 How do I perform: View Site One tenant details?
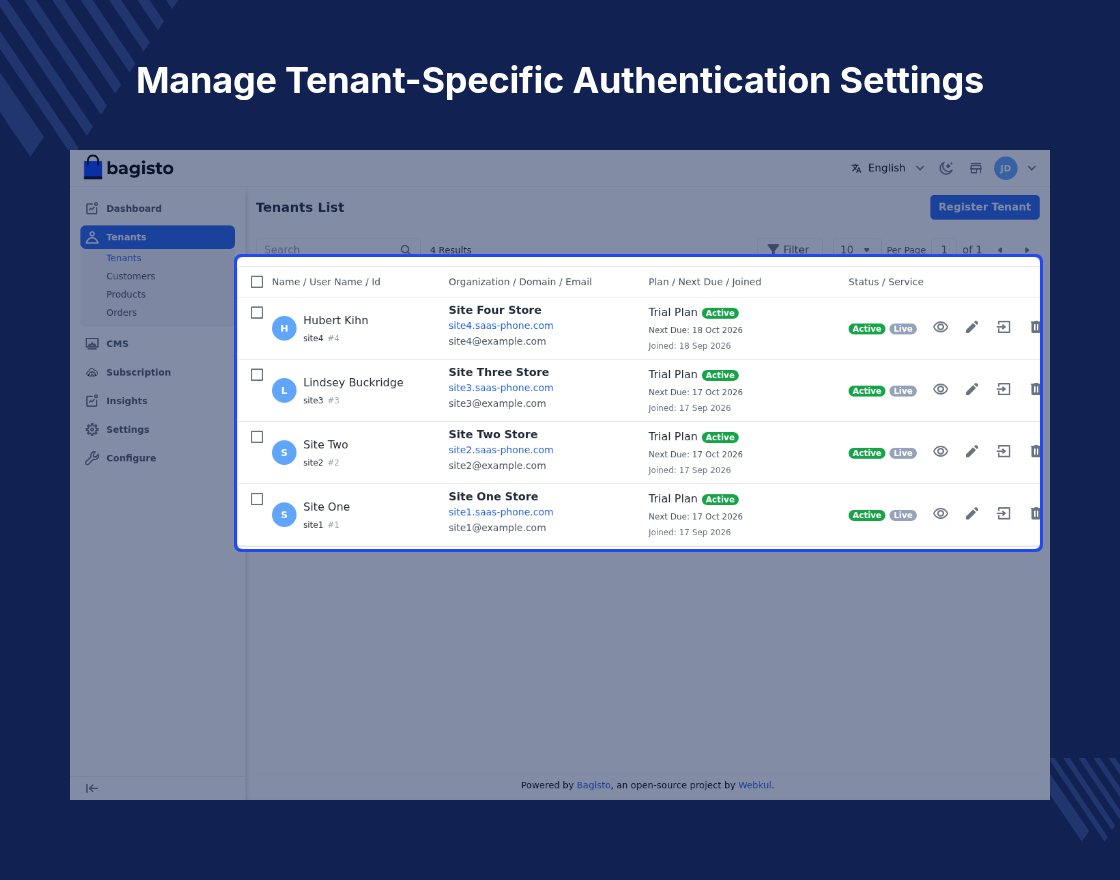pos(941,514)
